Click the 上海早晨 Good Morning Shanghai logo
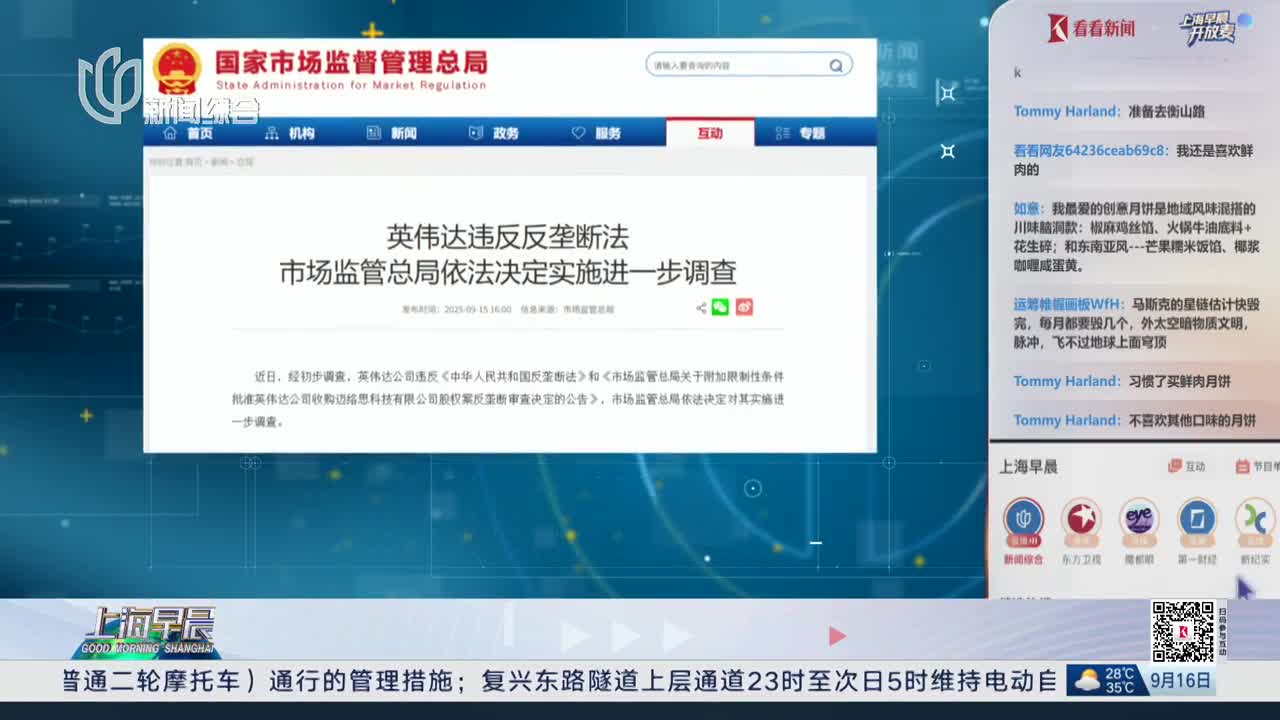1280x720 pixels. click(x=148, y=631)
